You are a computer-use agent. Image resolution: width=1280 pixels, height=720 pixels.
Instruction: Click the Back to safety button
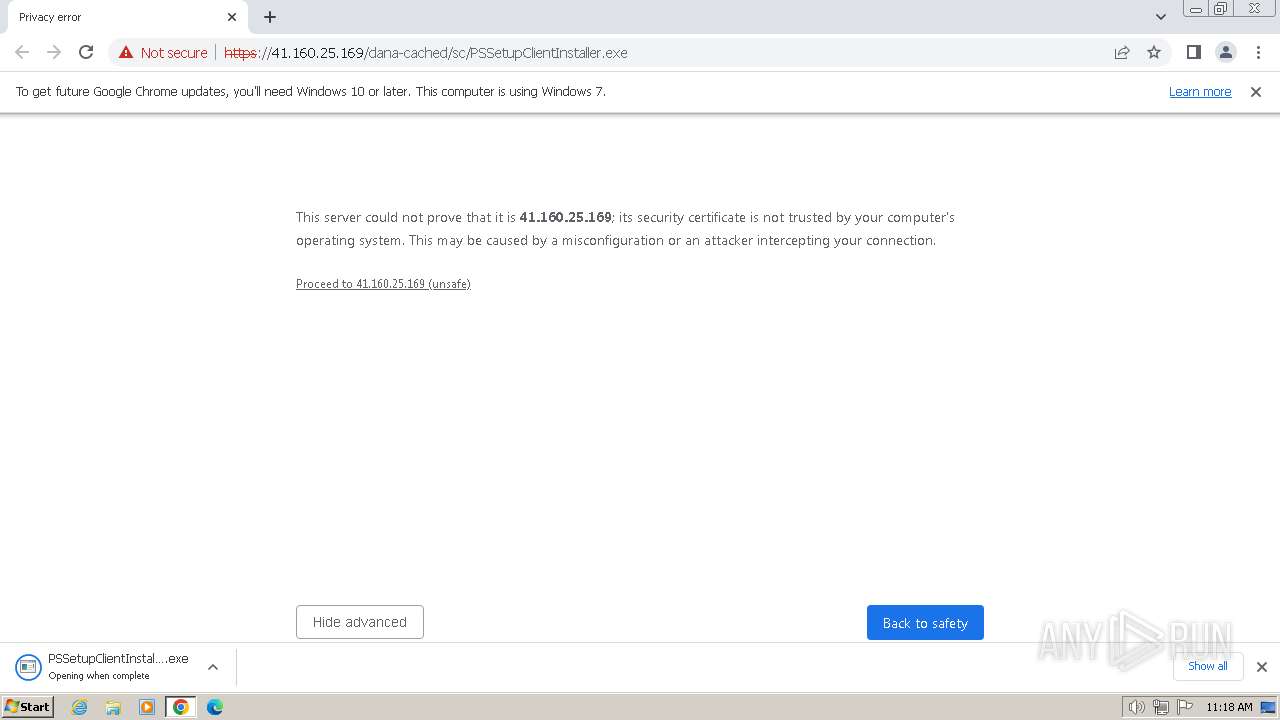[925, 622]
